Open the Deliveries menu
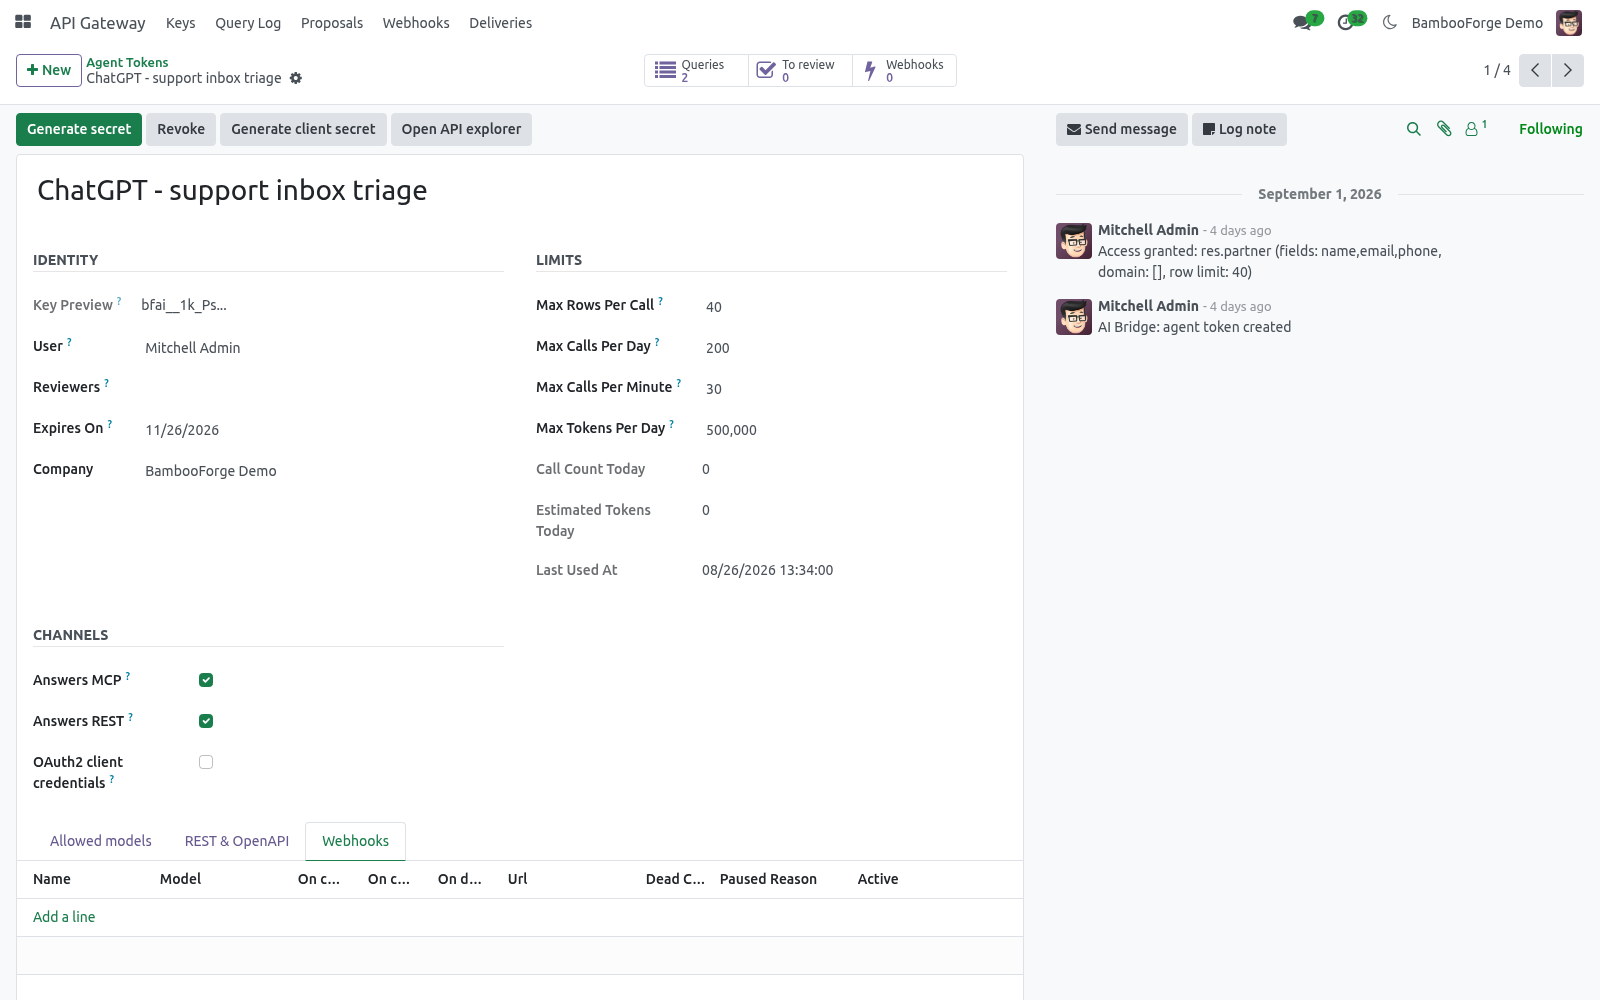The width and height of the screenshot is (1600, 1000). [500, 23]
